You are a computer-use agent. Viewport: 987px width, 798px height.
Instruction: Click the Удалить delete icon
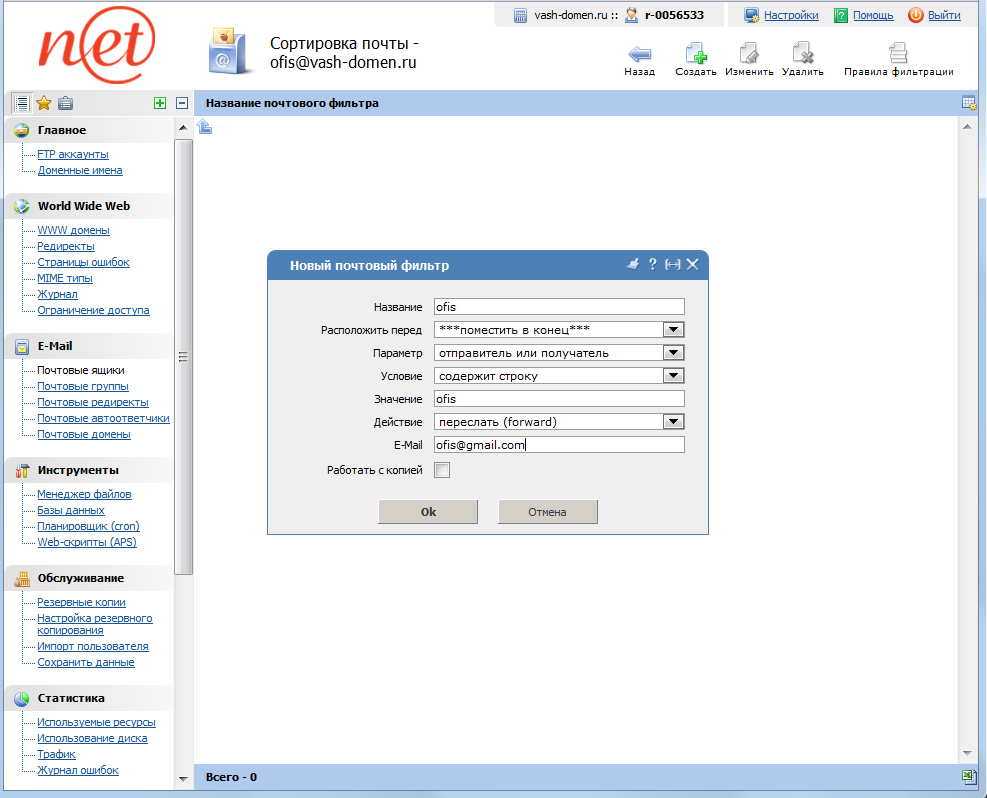point(802,54)
